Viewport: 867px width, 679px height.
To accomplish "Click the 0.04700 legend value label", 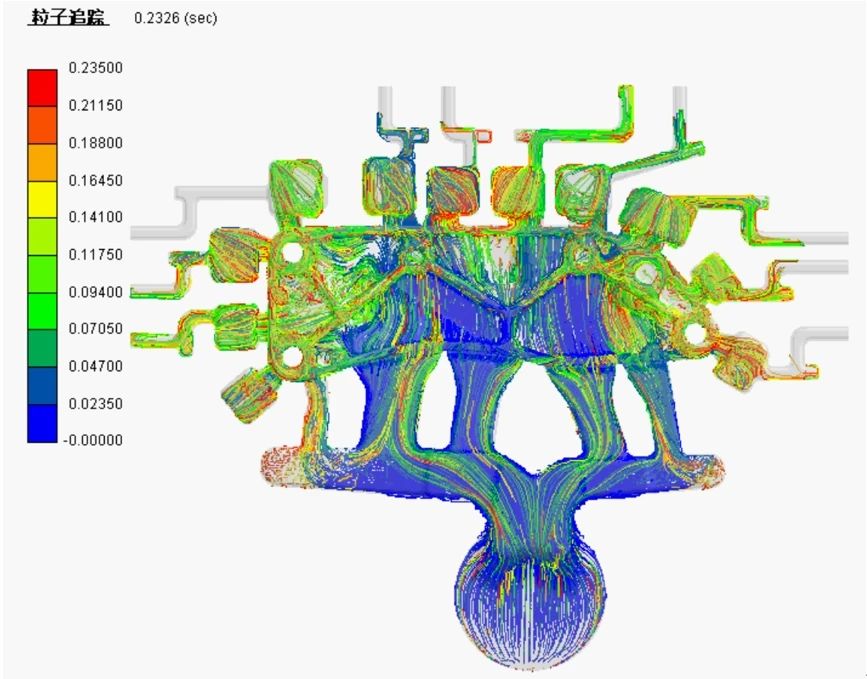I will pos(94,366).
